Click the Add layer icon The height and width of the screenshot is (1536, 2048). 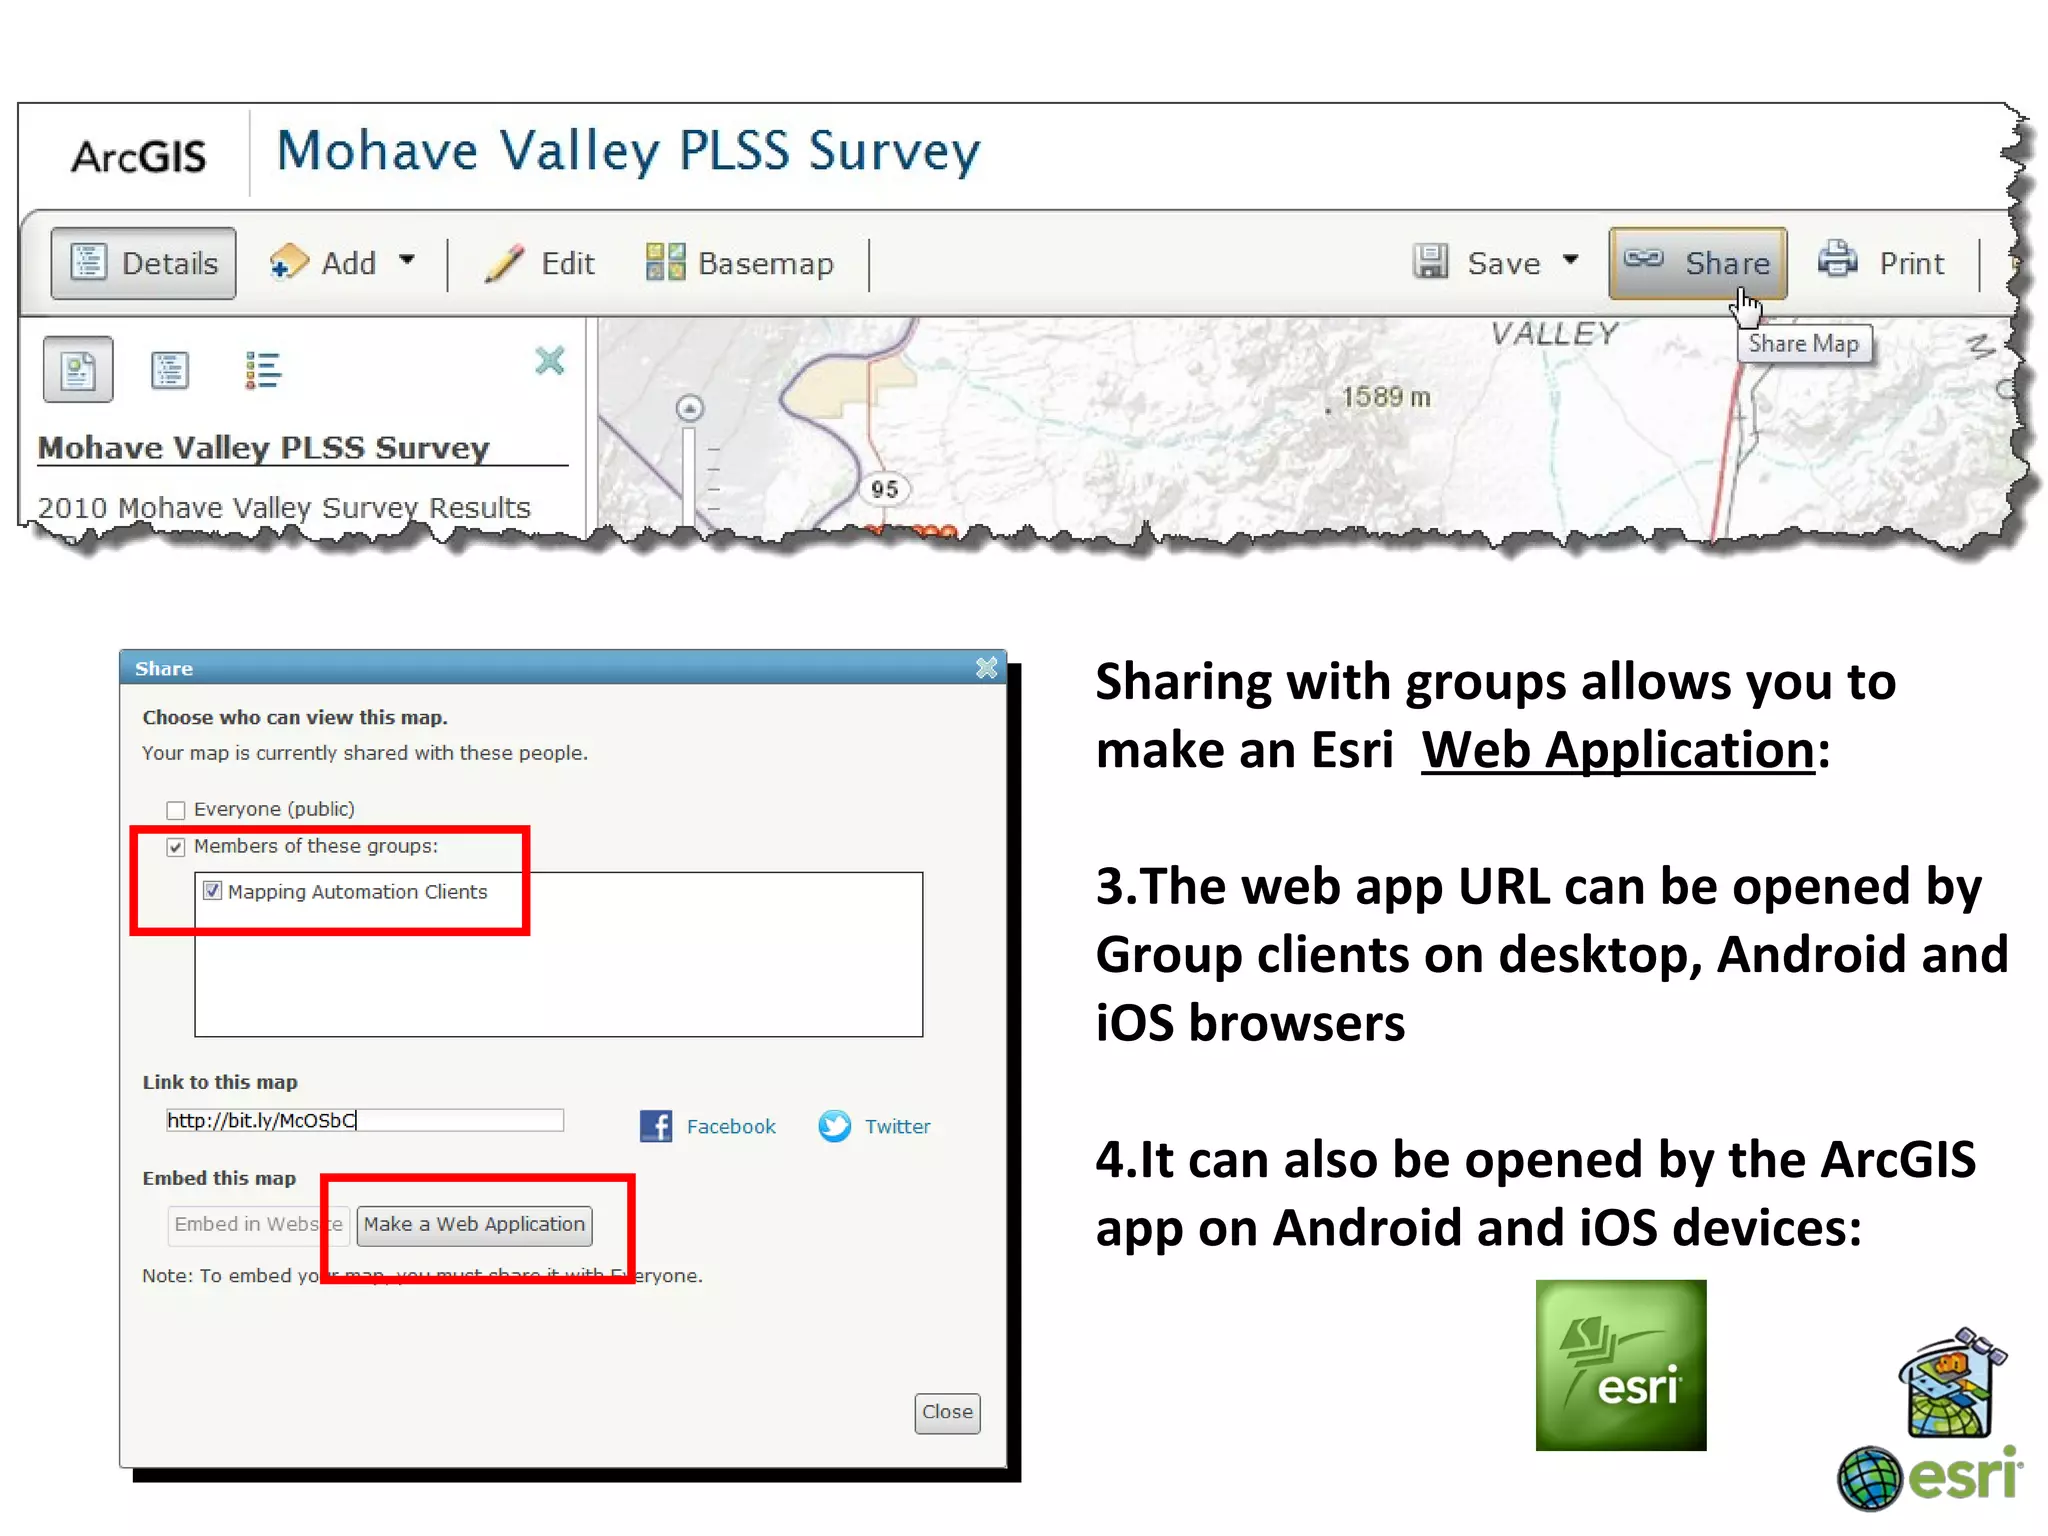(x=288, y=263)
